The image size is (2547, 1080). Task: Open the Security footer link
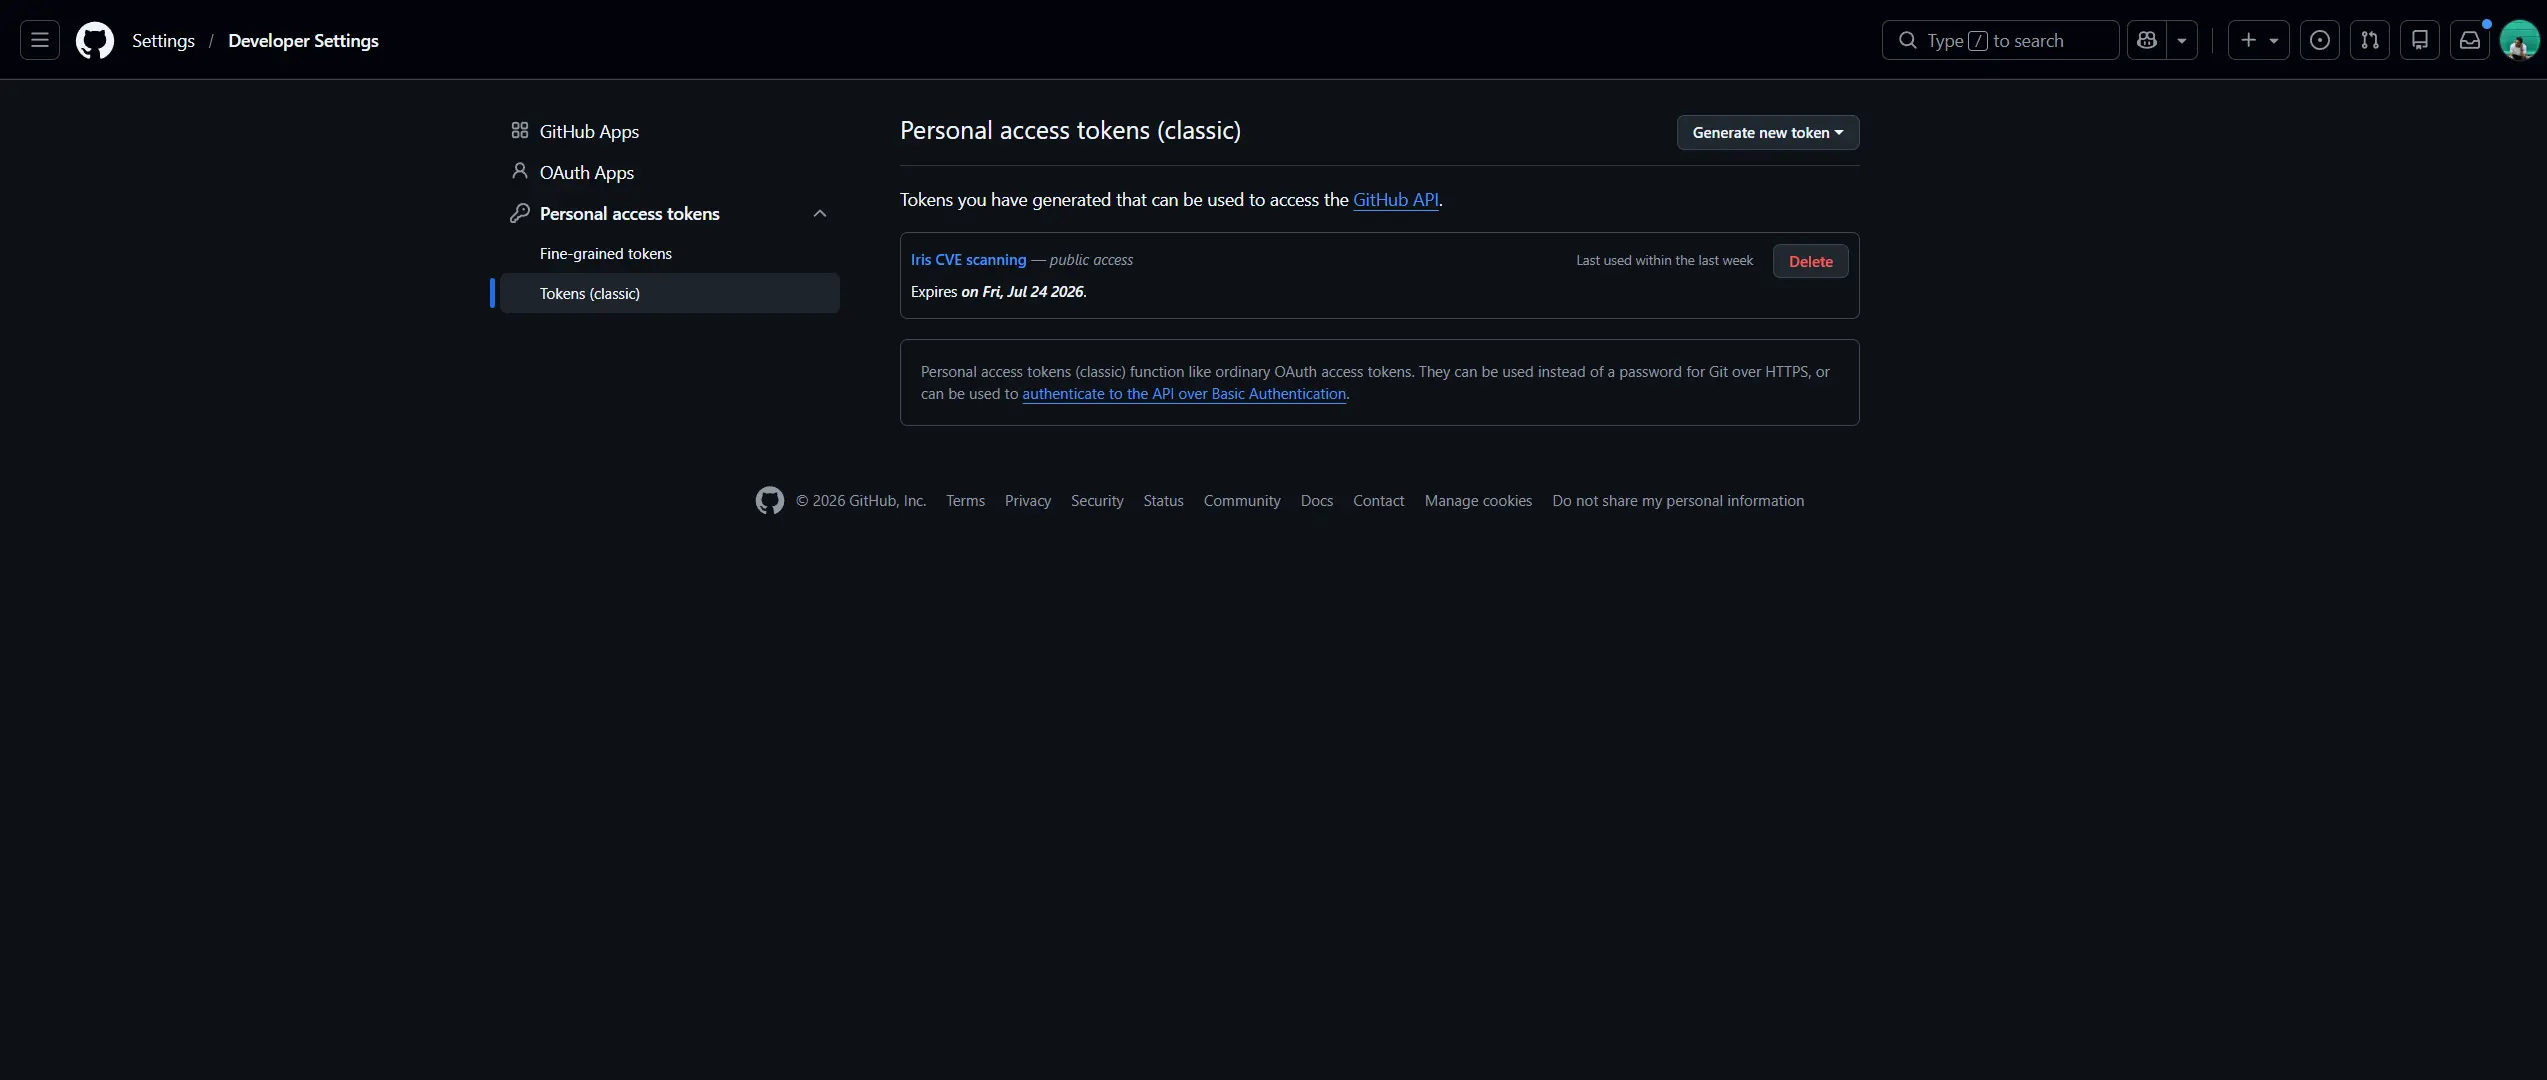tap(1097, 500)
